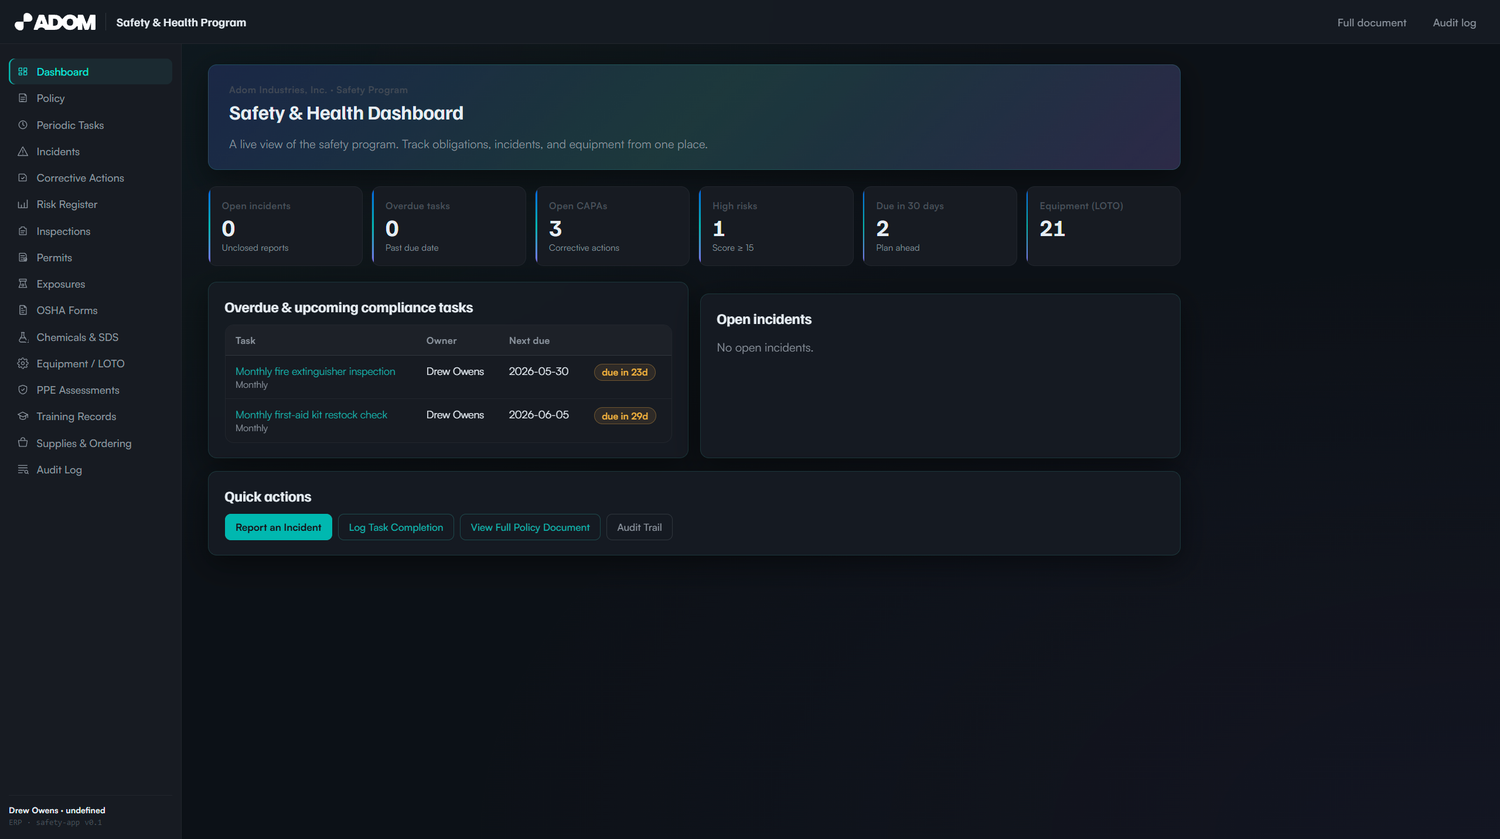This screenshot has height=839, width=1500.
Task: Click Drew Owens in first-aid kit row
Action: coord(455,414)
